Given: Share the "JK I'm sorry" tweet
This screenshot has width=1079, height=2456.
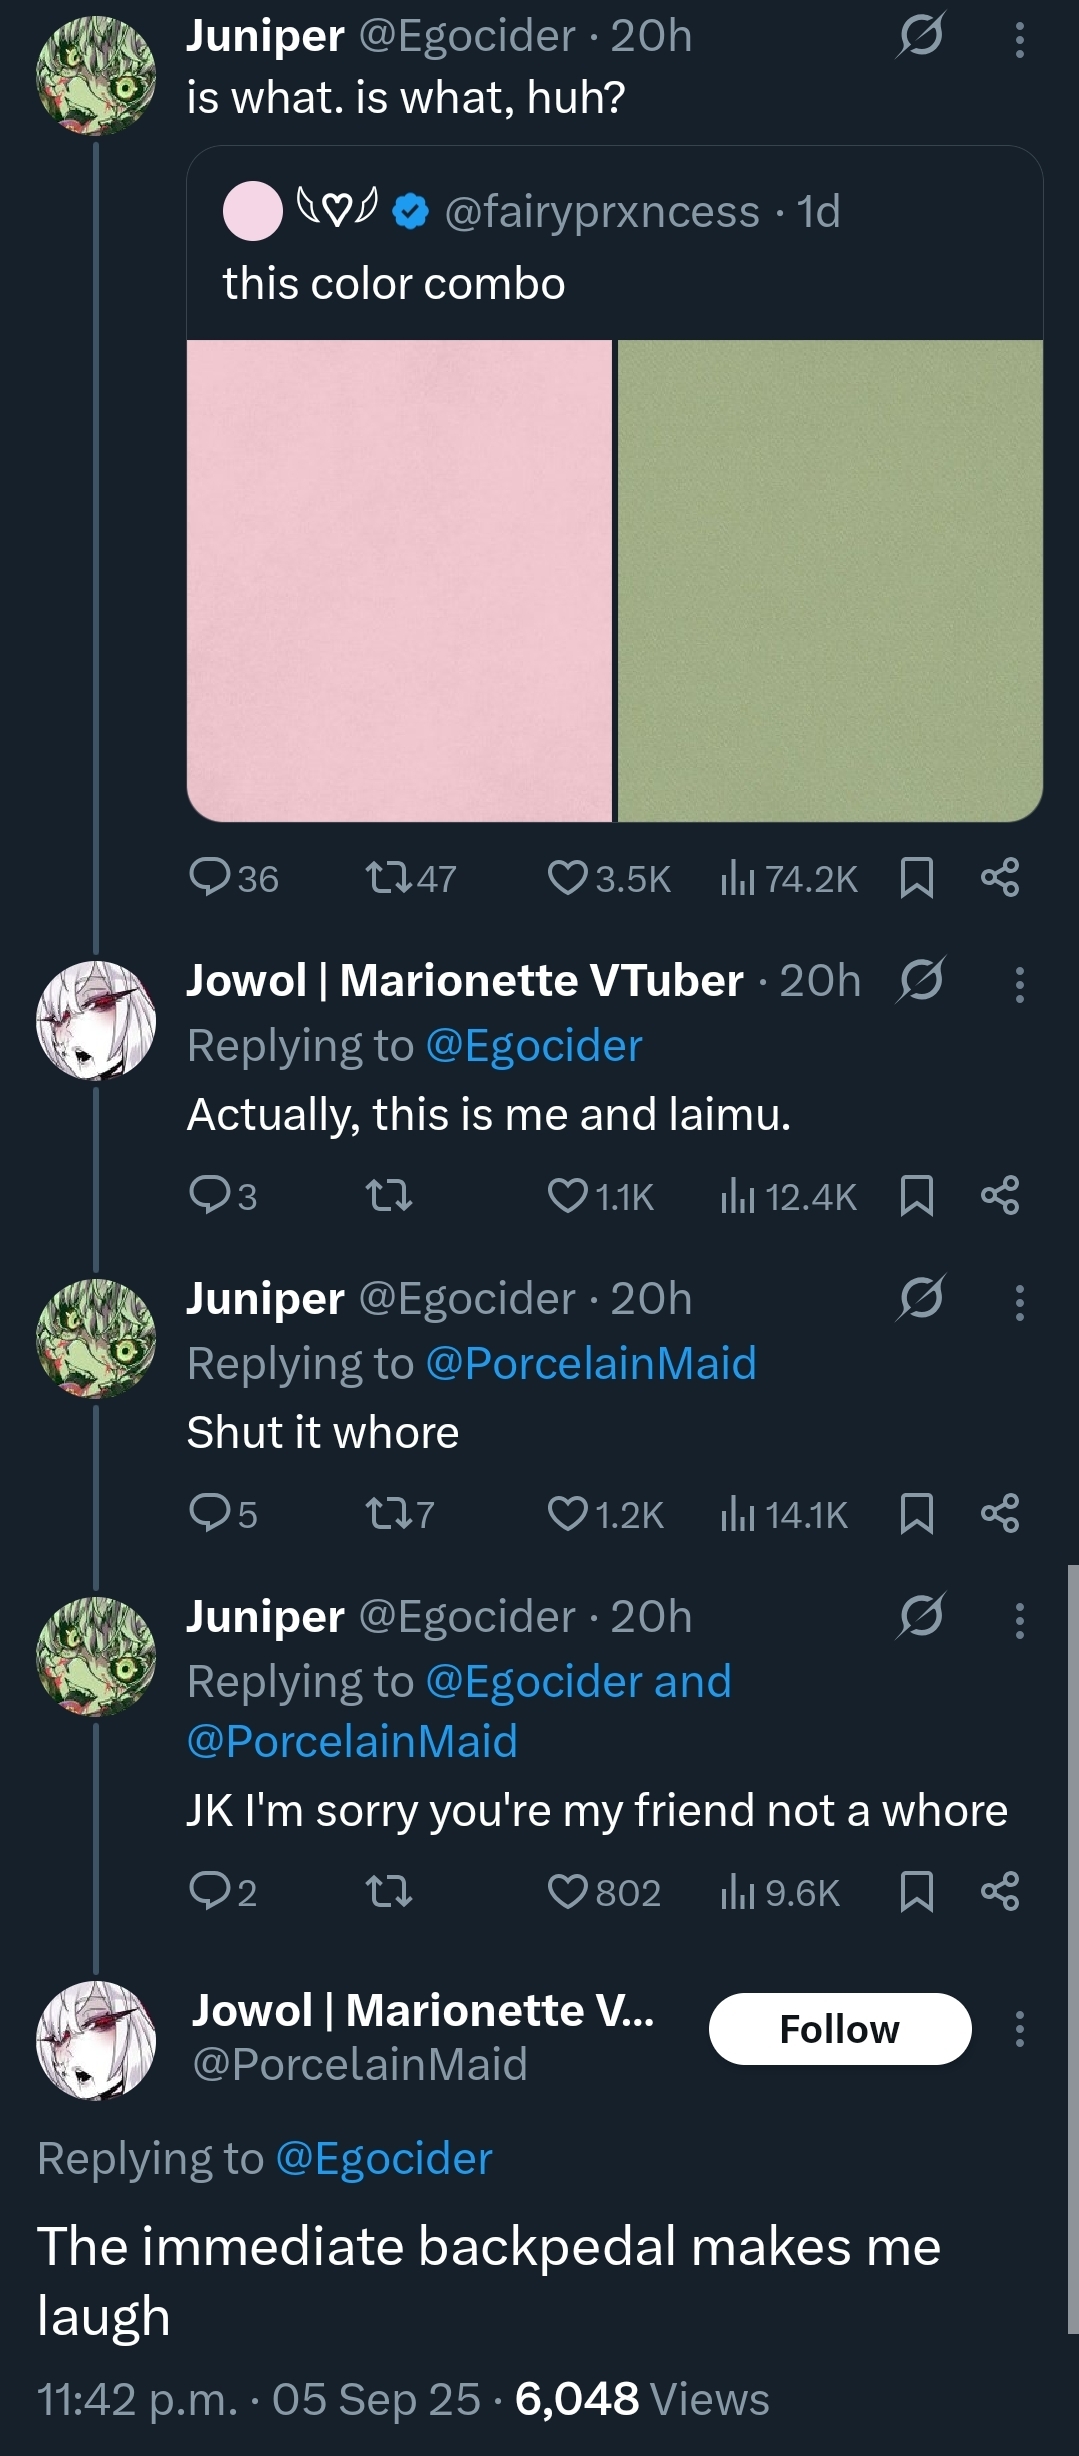Looking at the screenshot, I should 1000,1891.
